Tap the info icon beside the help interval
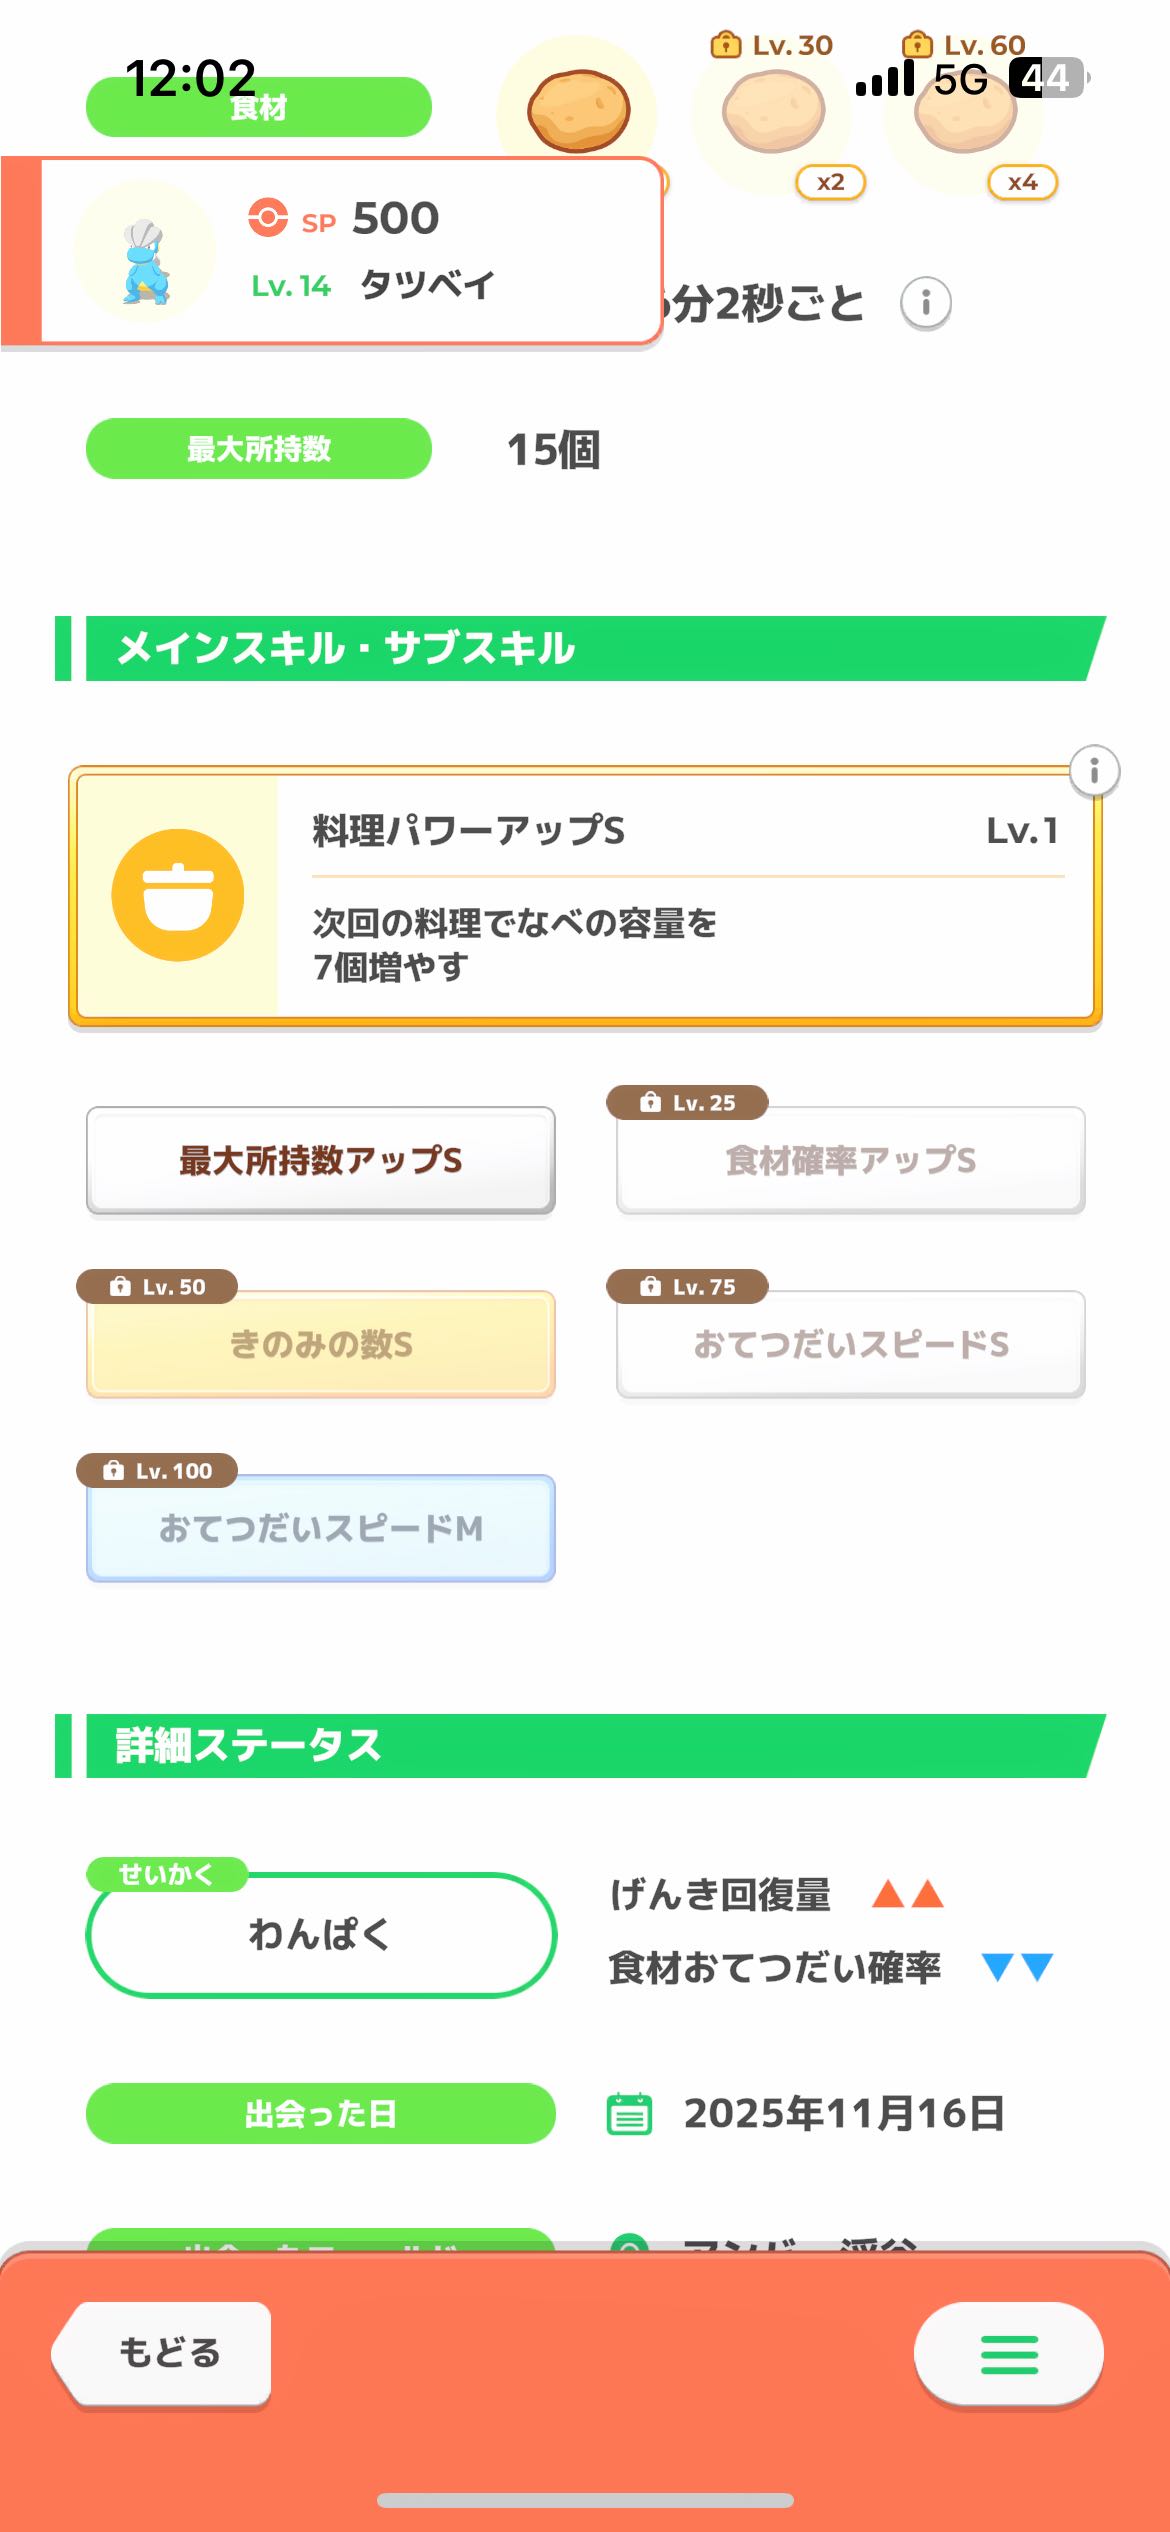 [925, 302]
